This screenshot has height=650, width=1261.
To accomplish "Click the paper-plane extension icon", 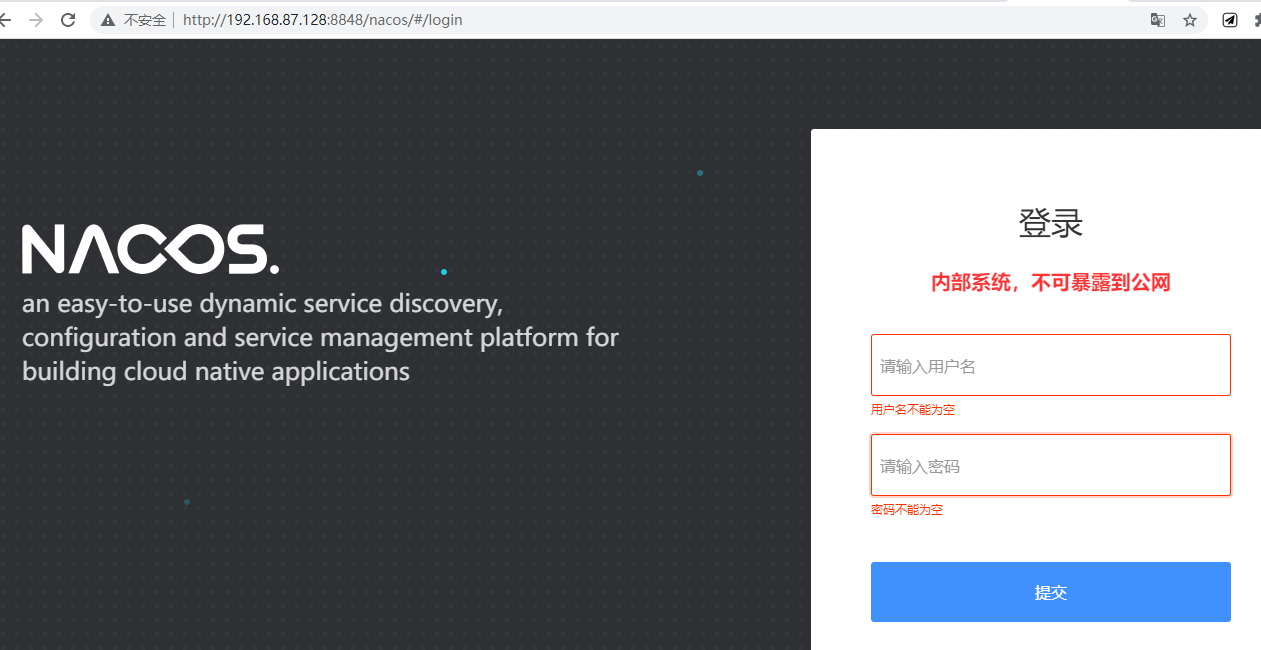I will click(1230, 20).
